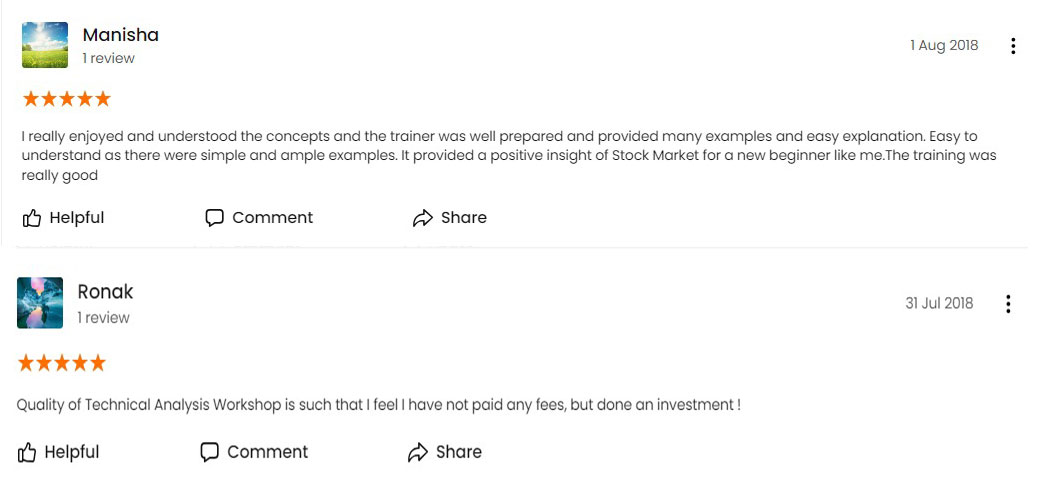Image resolution: width=1039 pixels, height=488 pixels.
Task: Open the three-dot menu on Manisha's review
Action: [x=1012, y=46]
